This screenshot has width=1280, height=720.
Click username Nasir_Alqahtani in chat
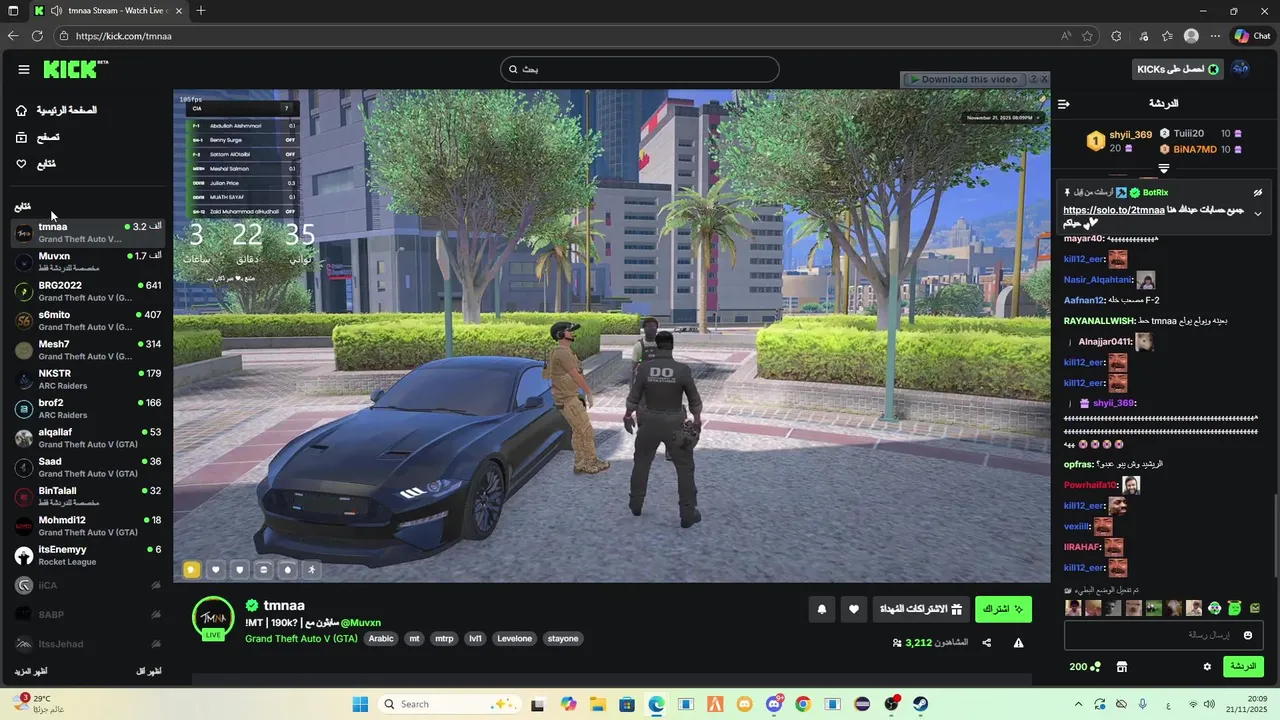pos(1098,280)
